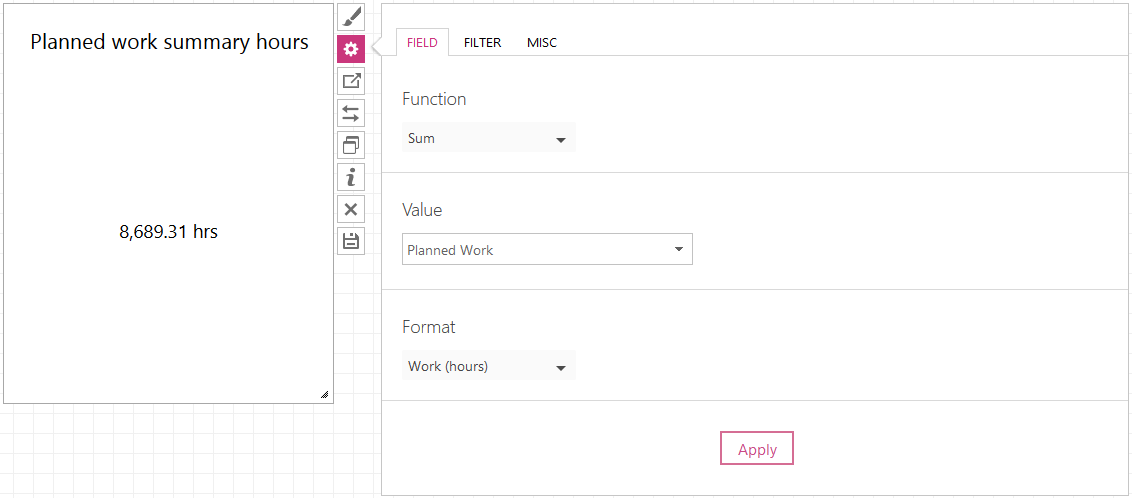
Task: Open the Format dropdown showing Work (hours)
Action: click(x=489, y=366)
